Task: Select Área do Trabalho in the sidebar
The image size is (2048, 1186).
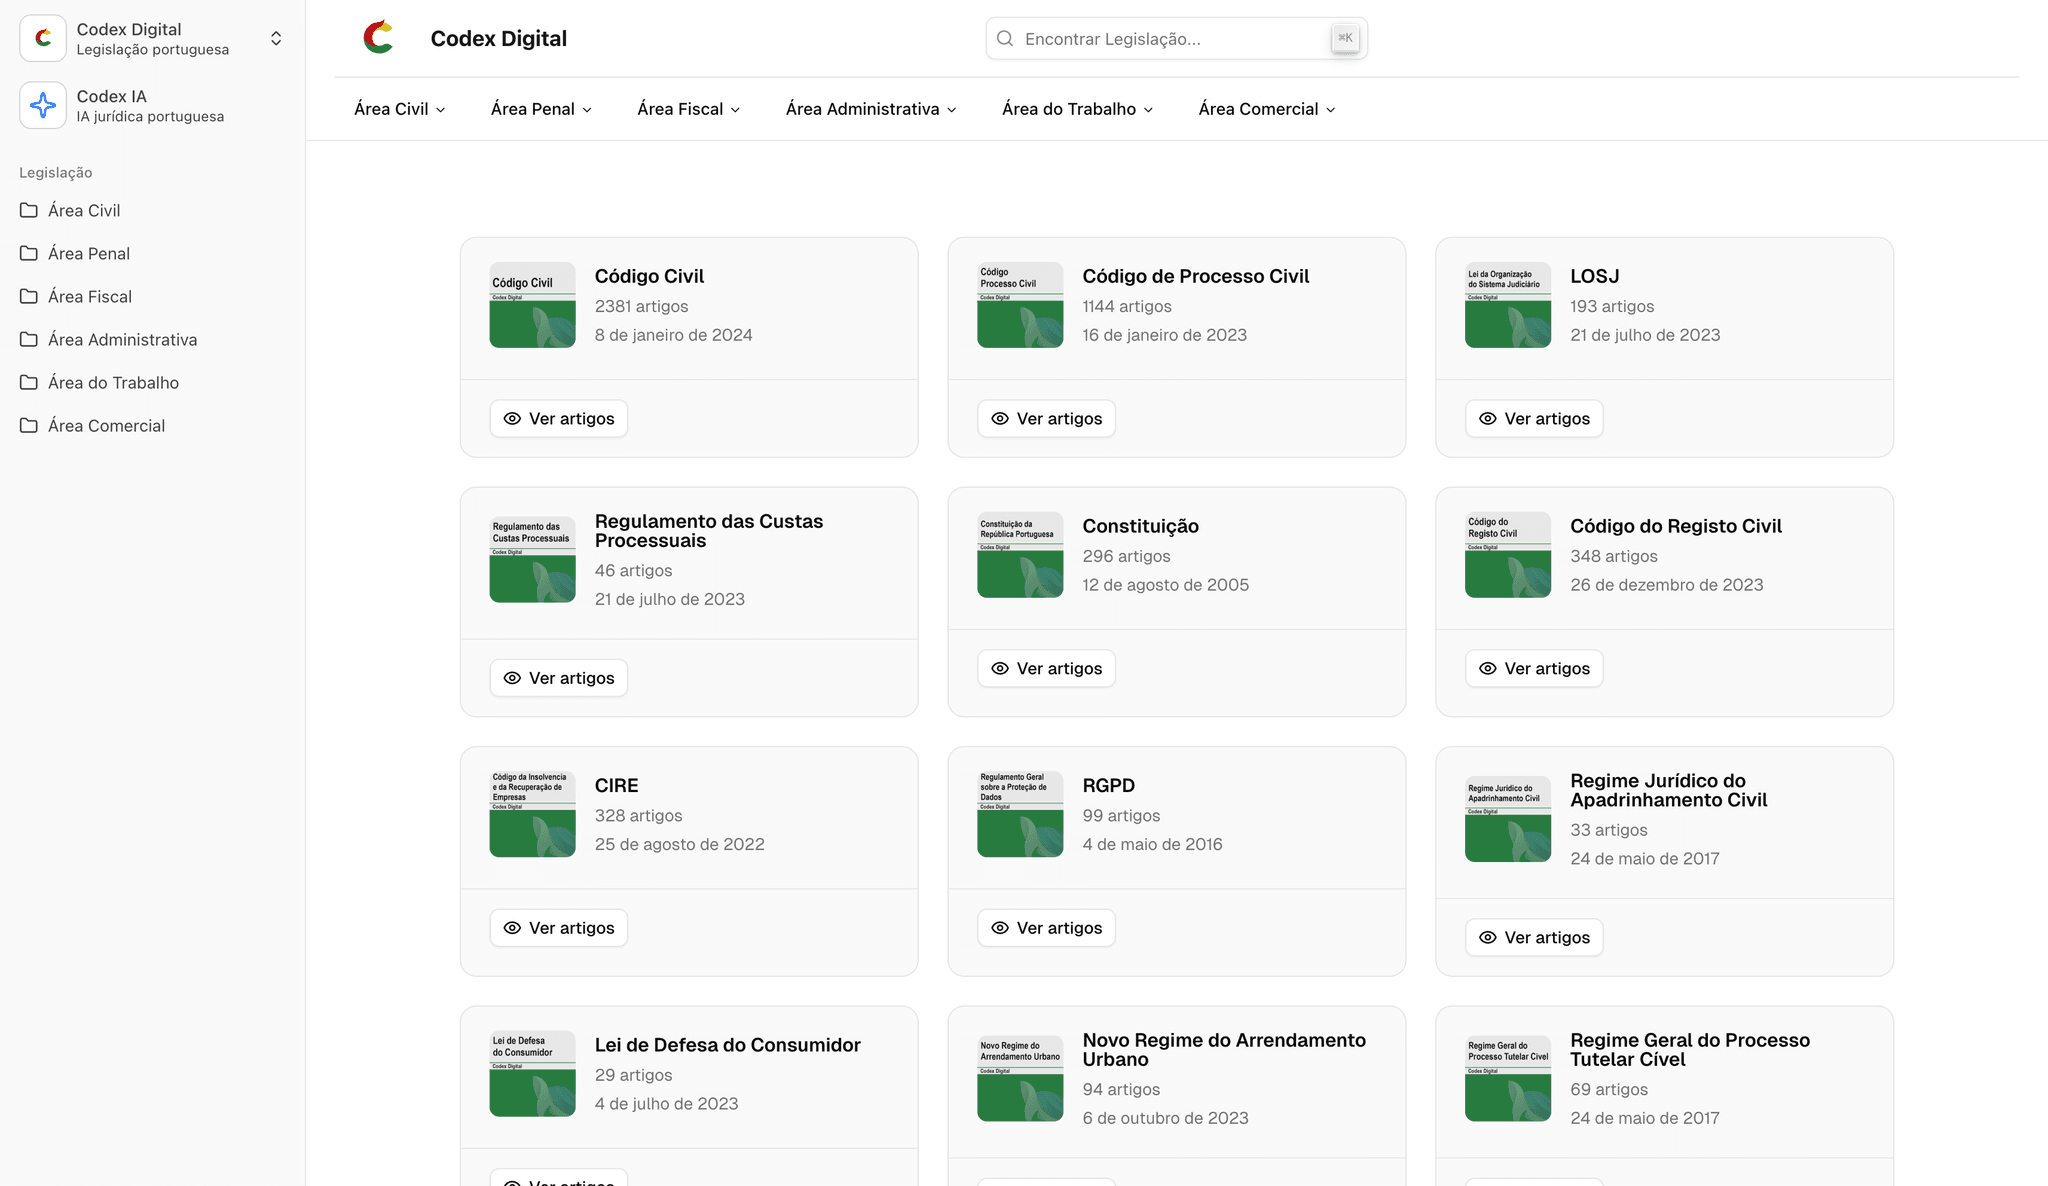Action: 113,382
